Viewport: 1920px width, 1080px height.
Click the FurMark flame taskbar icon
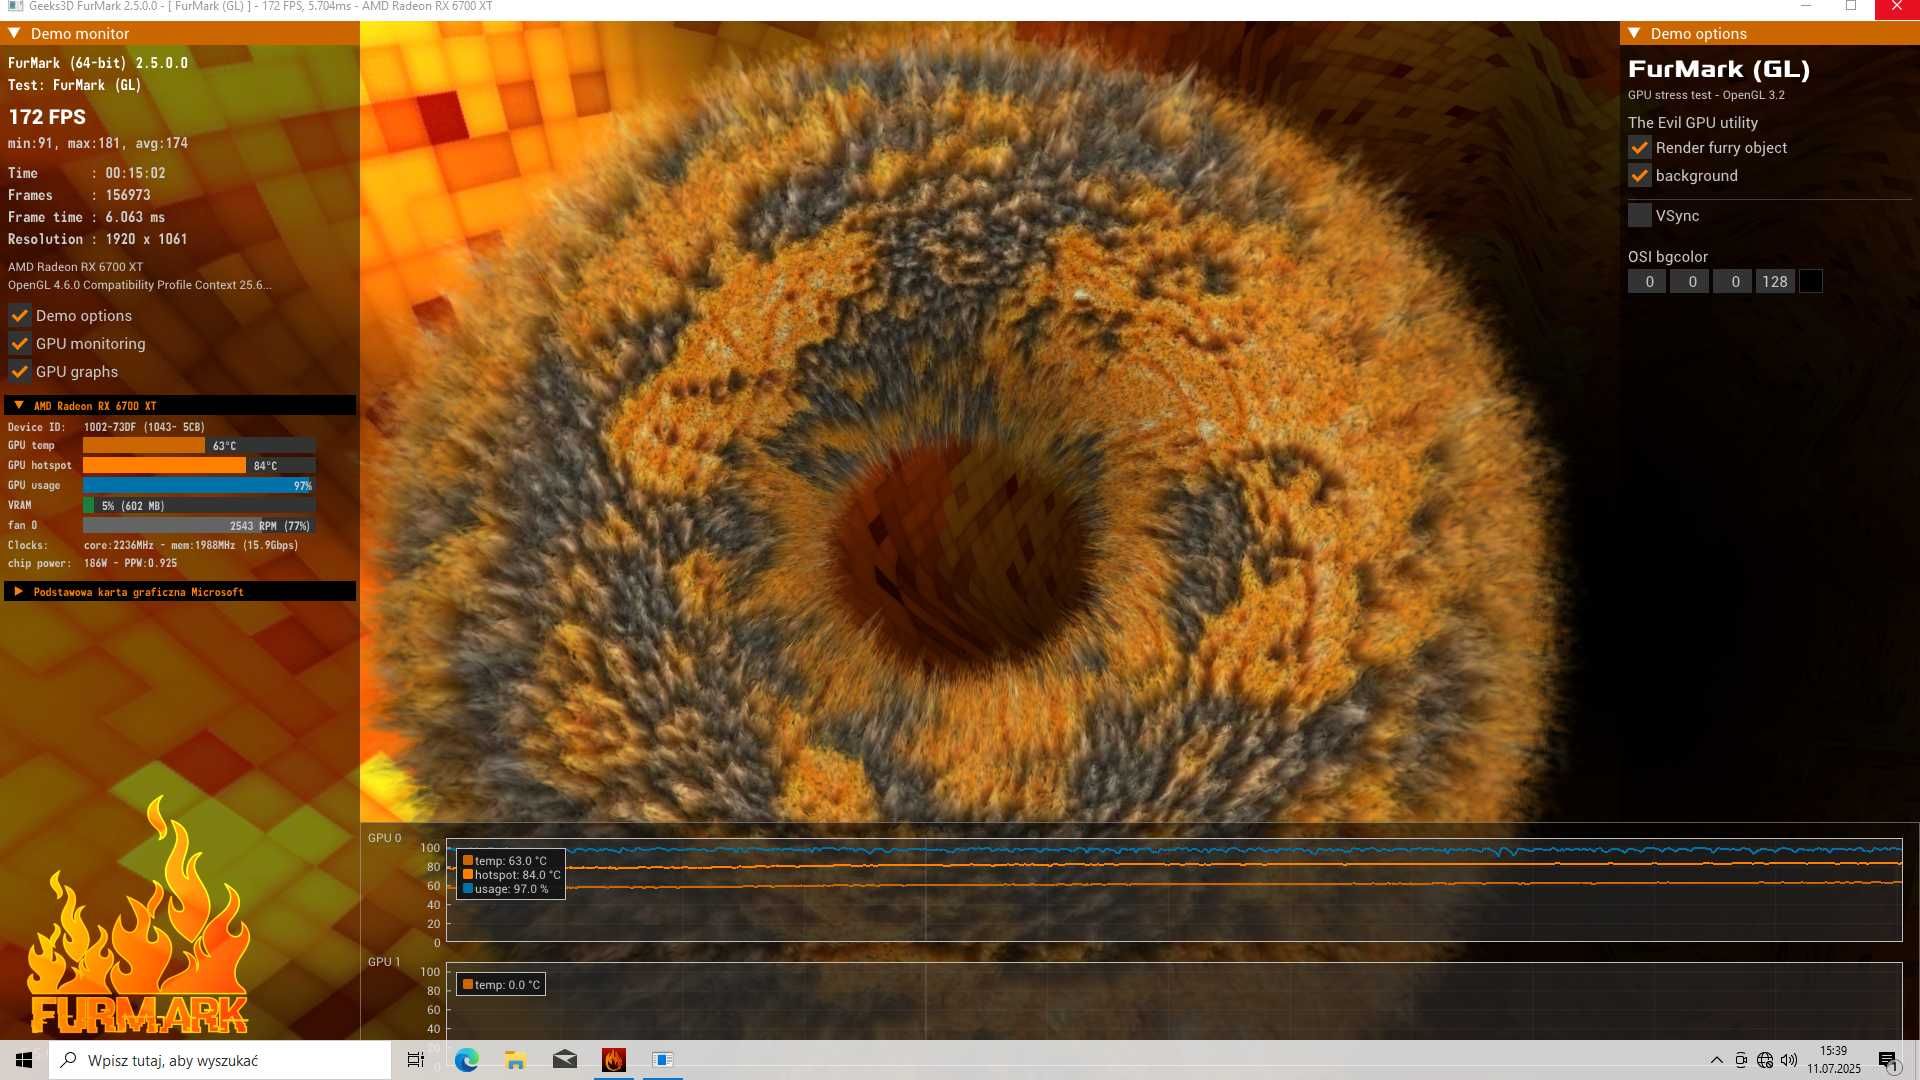613,1060
